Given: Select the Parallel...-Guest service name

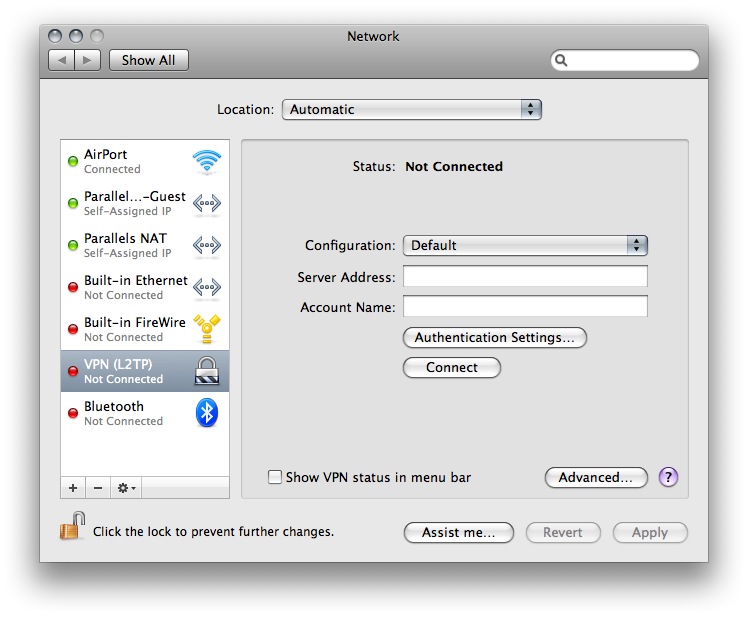Looking at the screenshot, I should pos(135,197).
